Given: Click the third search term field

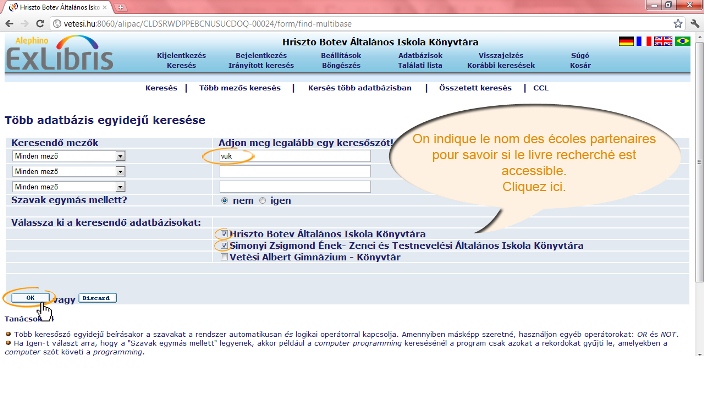Looking at the screenshot, I should [x=295, y=187].
